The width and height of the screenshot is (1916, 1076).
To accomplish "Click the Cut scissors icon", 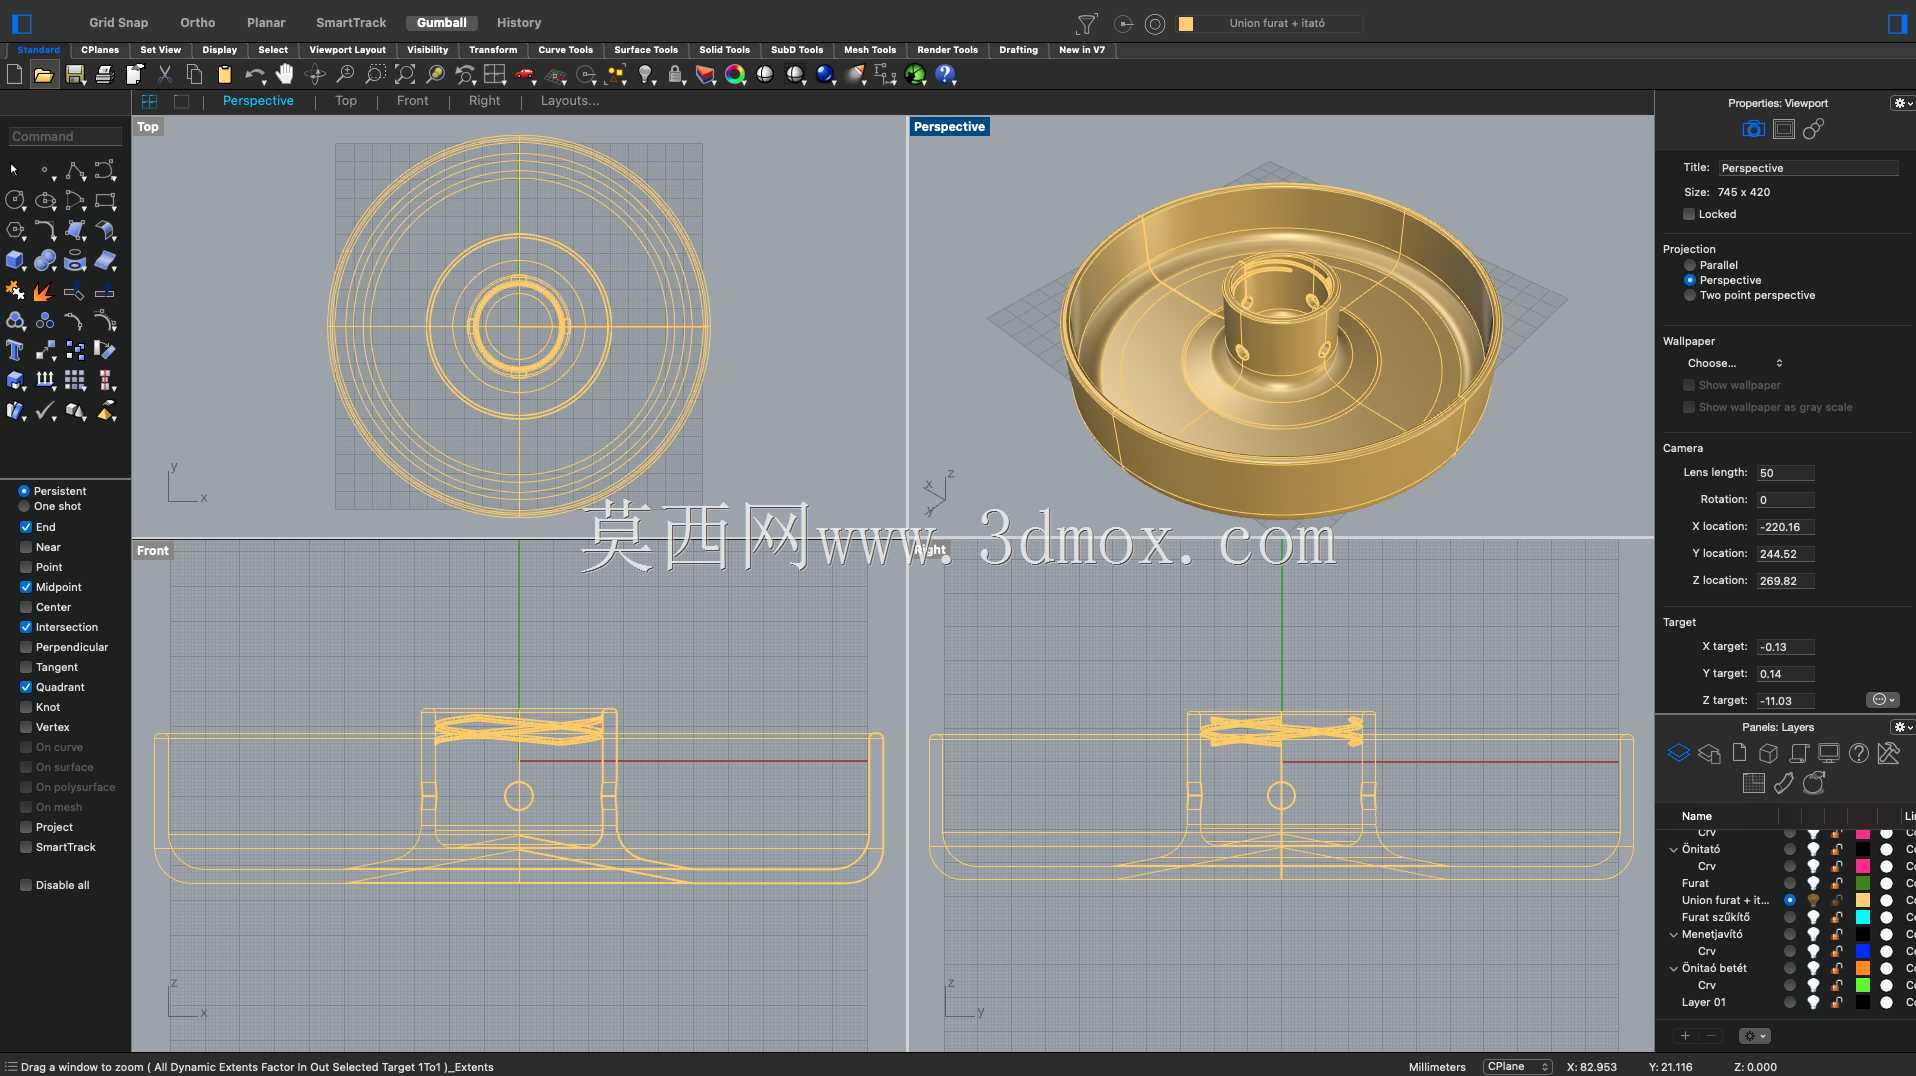I will [165, 74].
